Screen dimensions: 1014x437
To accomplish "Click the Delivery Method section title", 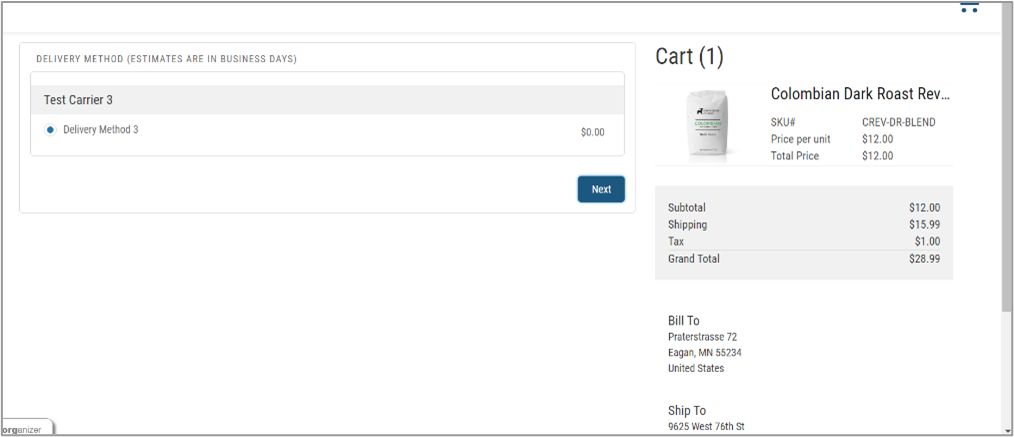I will tap(166, 59).
